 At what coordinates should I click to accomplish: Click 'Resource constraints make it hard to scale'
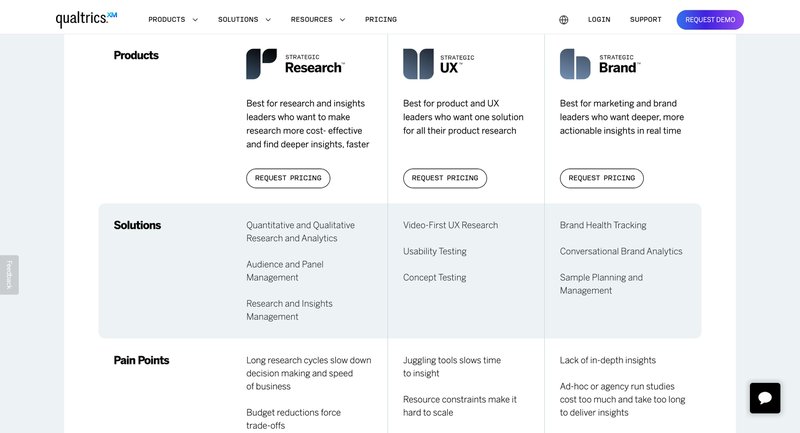click(x=460, y=406)
